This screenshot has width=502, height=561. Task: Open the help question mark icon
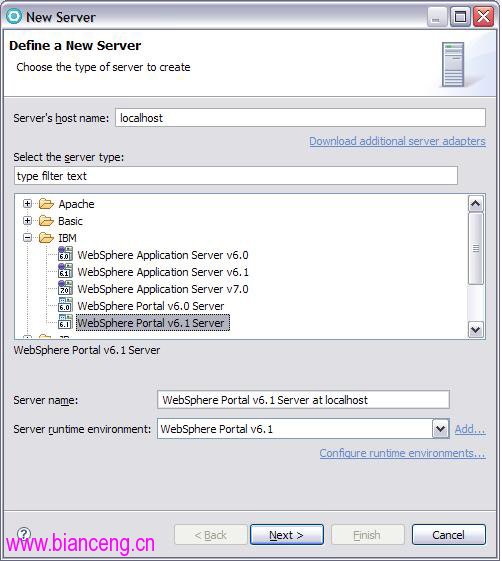tap(24, 534)
